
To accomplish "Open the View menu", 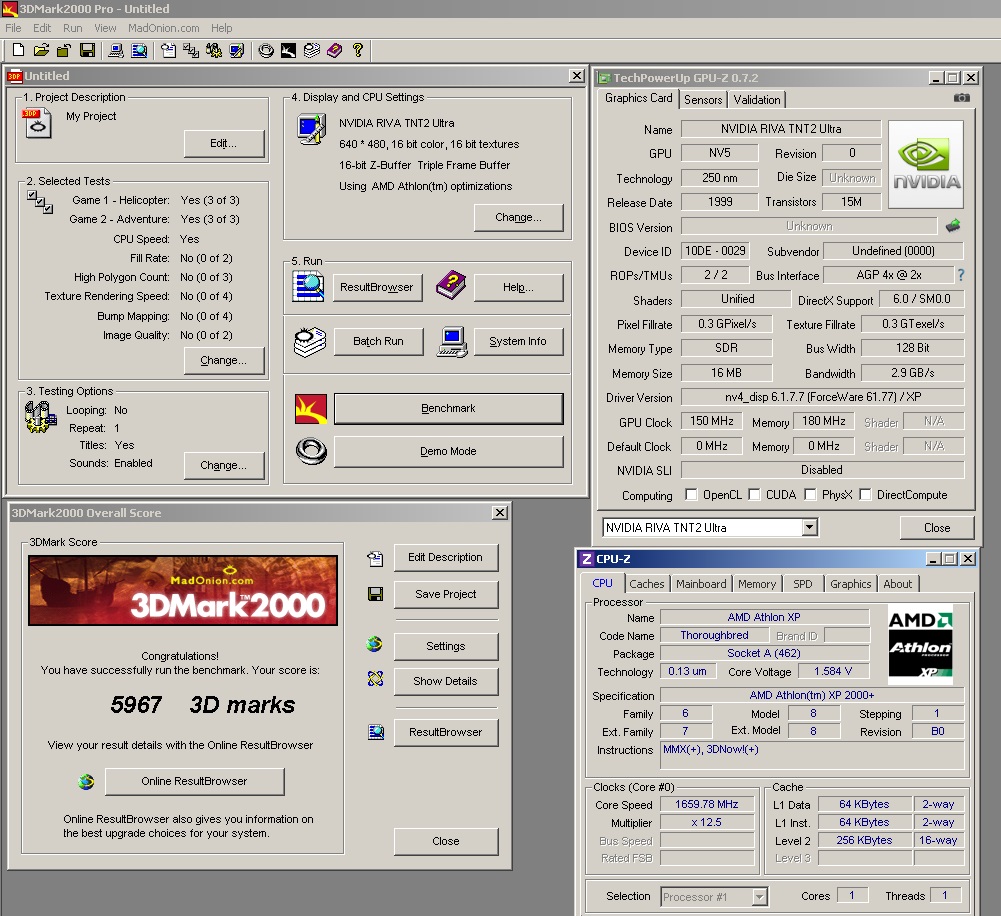I will (105, 28).
